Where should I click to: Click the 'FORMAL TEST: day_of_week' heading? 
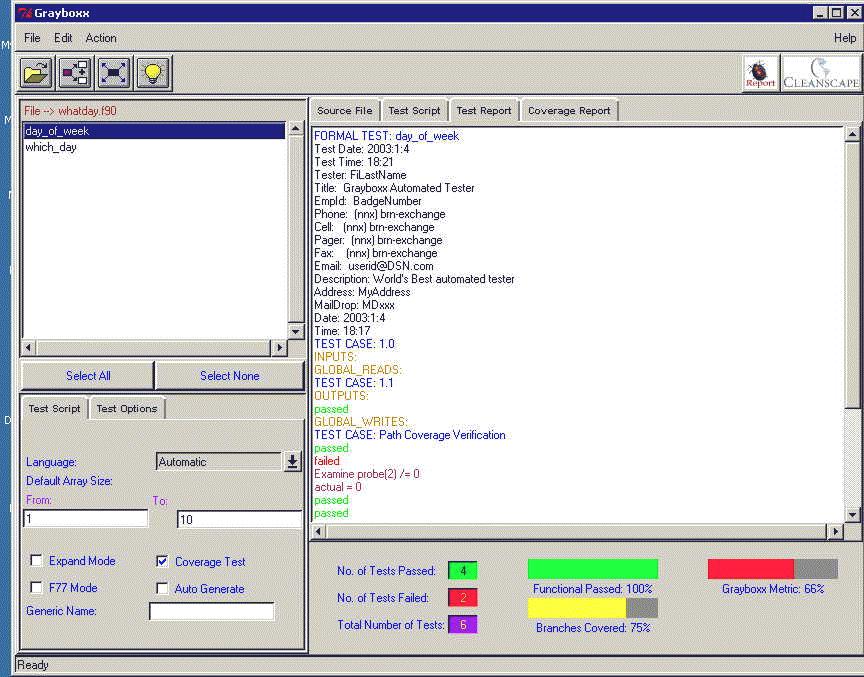[x=386, y=136]
